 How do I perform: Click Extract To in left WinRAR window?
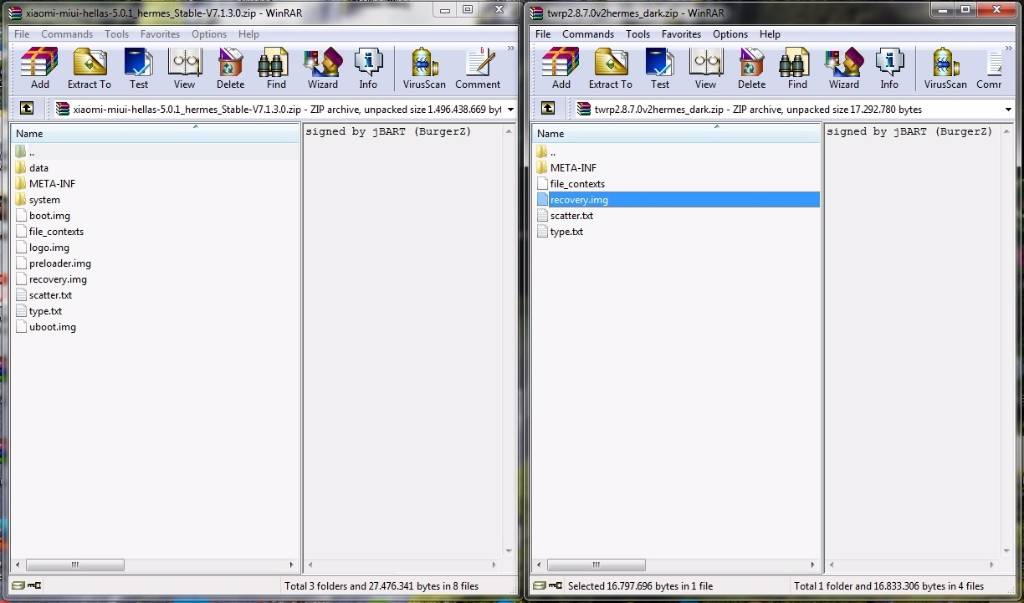coord(89,68)
